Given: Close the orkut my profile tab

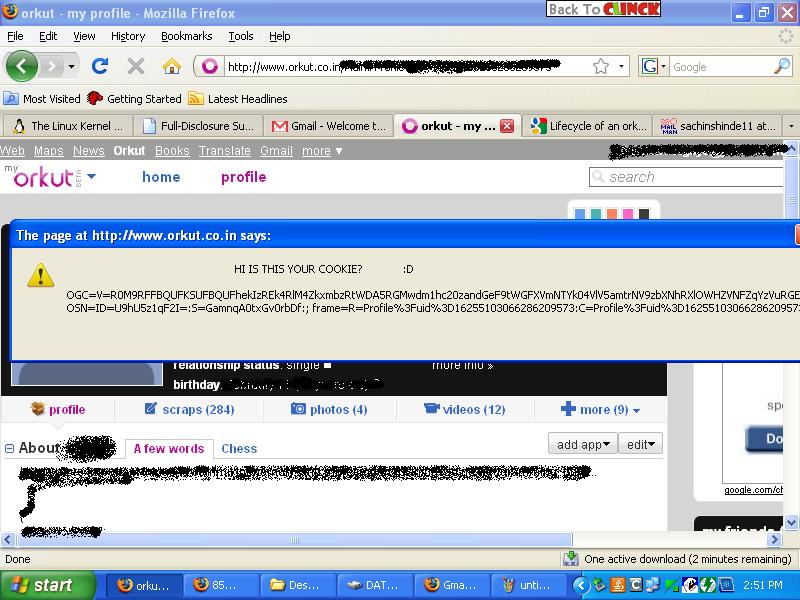Looking at the screenshot, I should (507, 126).
